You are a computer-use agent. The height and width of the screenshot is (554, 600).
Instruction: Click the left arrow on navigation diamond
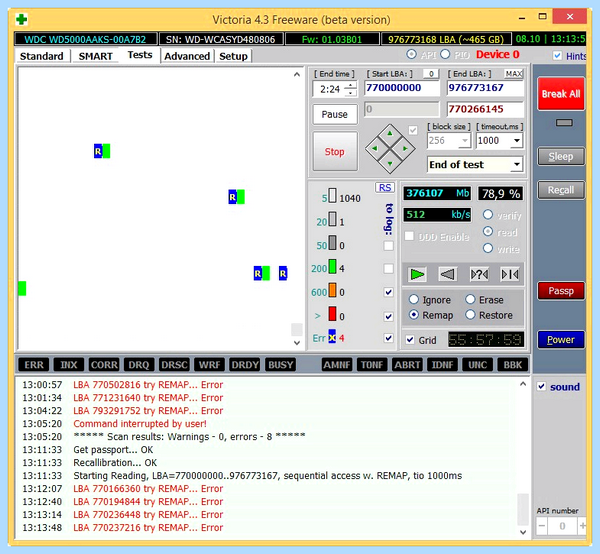375,148
